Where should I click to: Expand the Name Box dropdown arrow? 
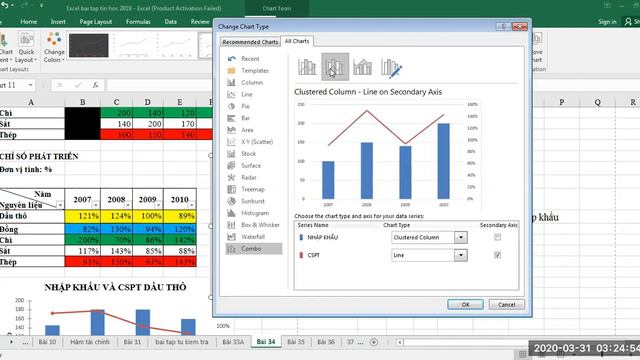click(31, 85)
